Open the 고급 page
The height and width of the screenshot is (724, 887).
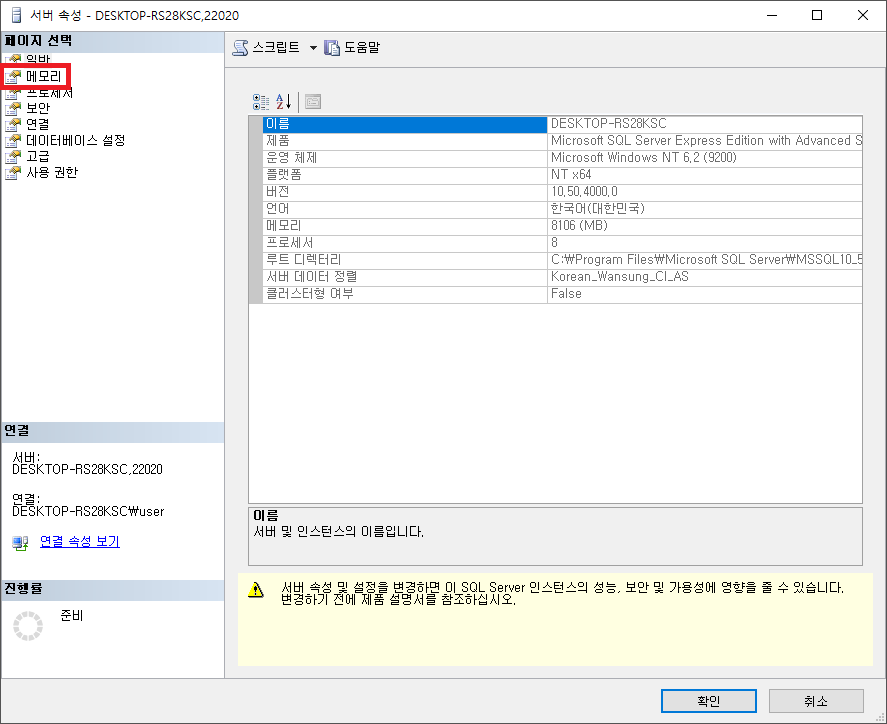click(x=38, y=156)
